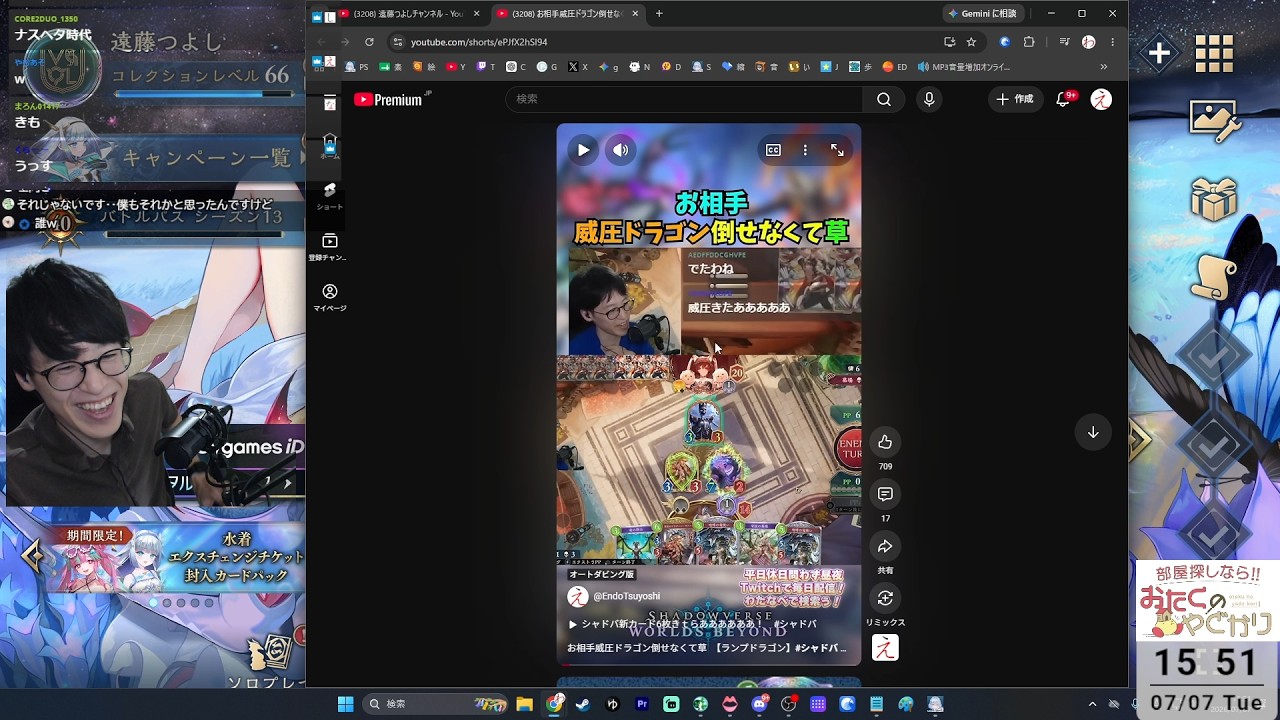Go to next Short with down arrow
Image resolution: width=1280 pixels, height=720 pixels.
(1093, 432)
